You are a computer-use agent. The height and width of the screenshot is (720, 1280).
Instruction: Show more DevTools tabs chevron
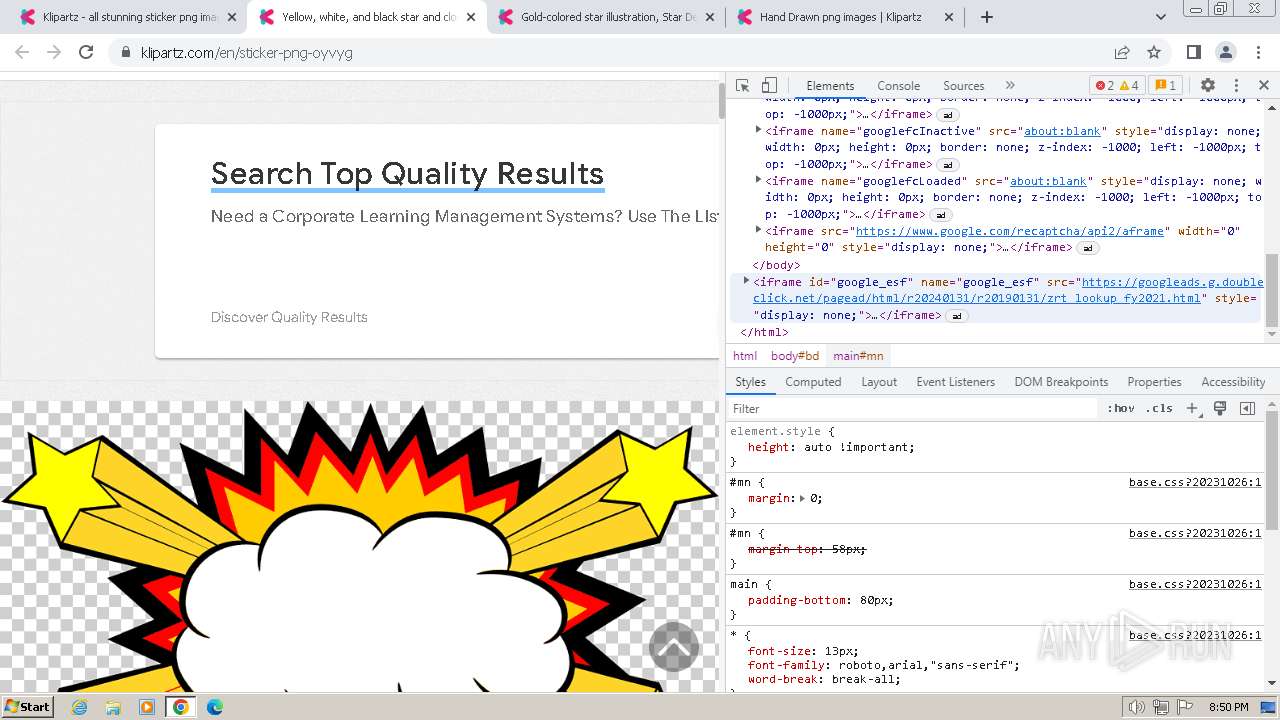(1010, 85)
